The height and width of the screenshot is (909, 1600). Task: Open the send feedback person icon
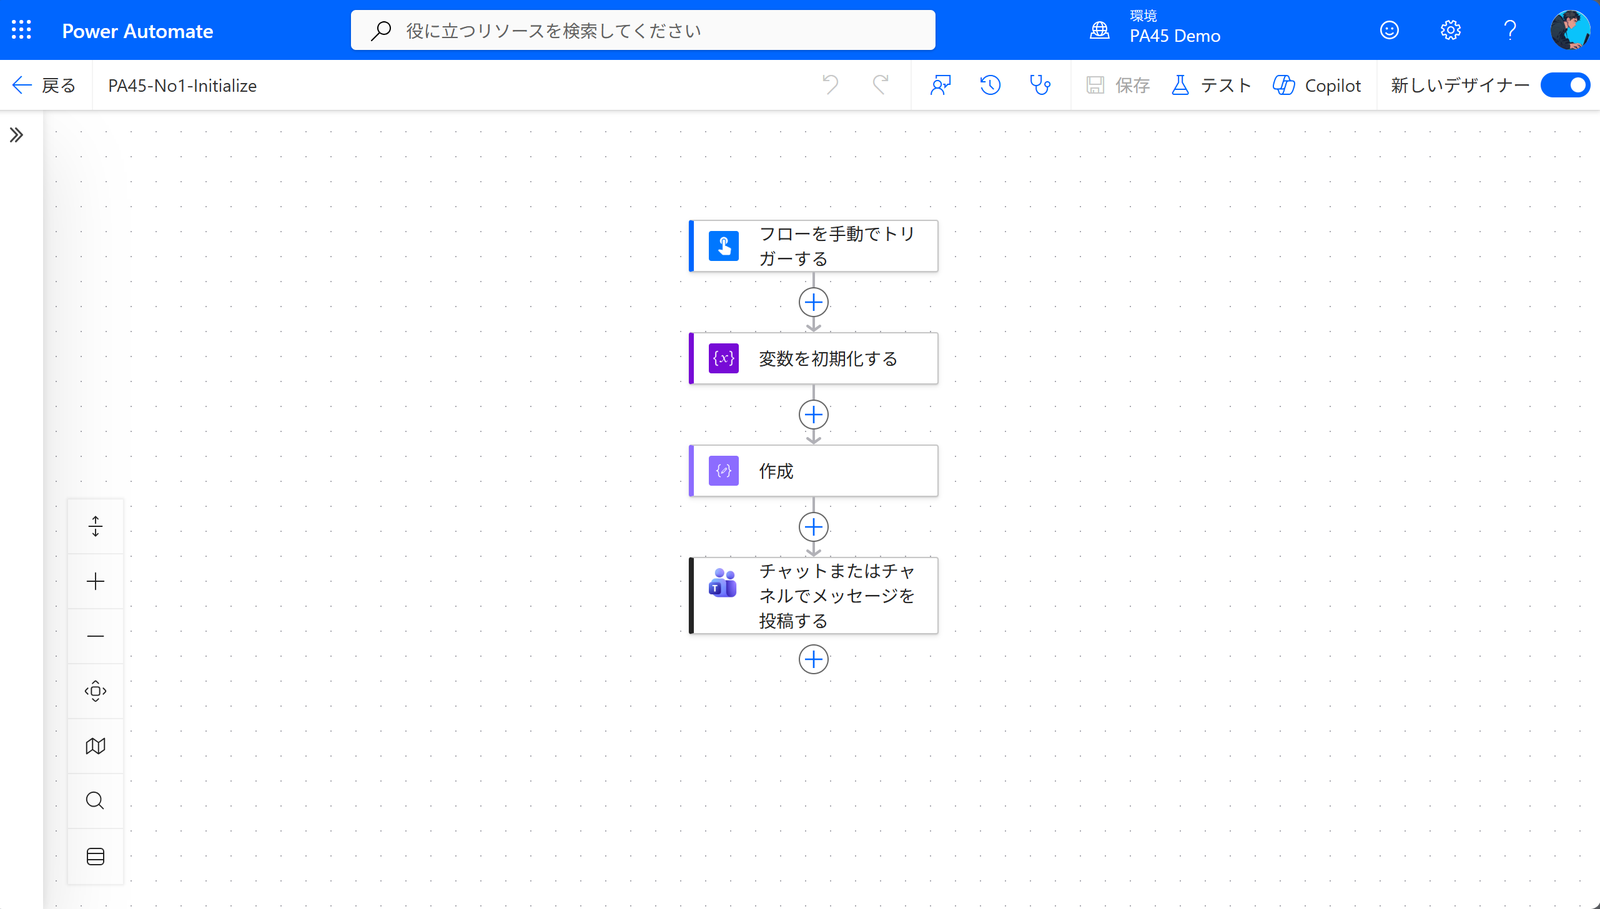[940, 85]
